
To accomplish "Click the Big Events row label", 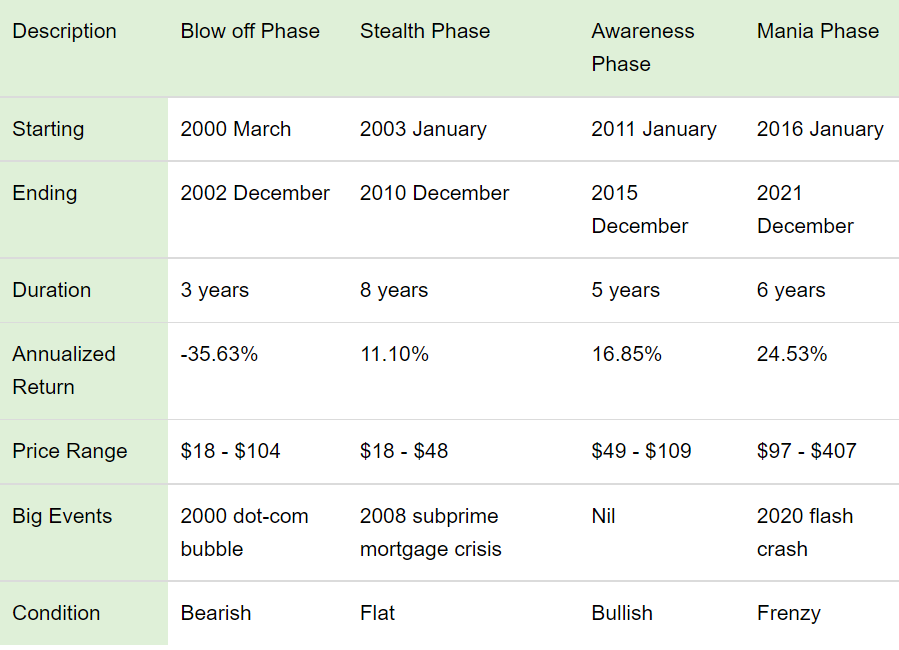I will (62, 516).
